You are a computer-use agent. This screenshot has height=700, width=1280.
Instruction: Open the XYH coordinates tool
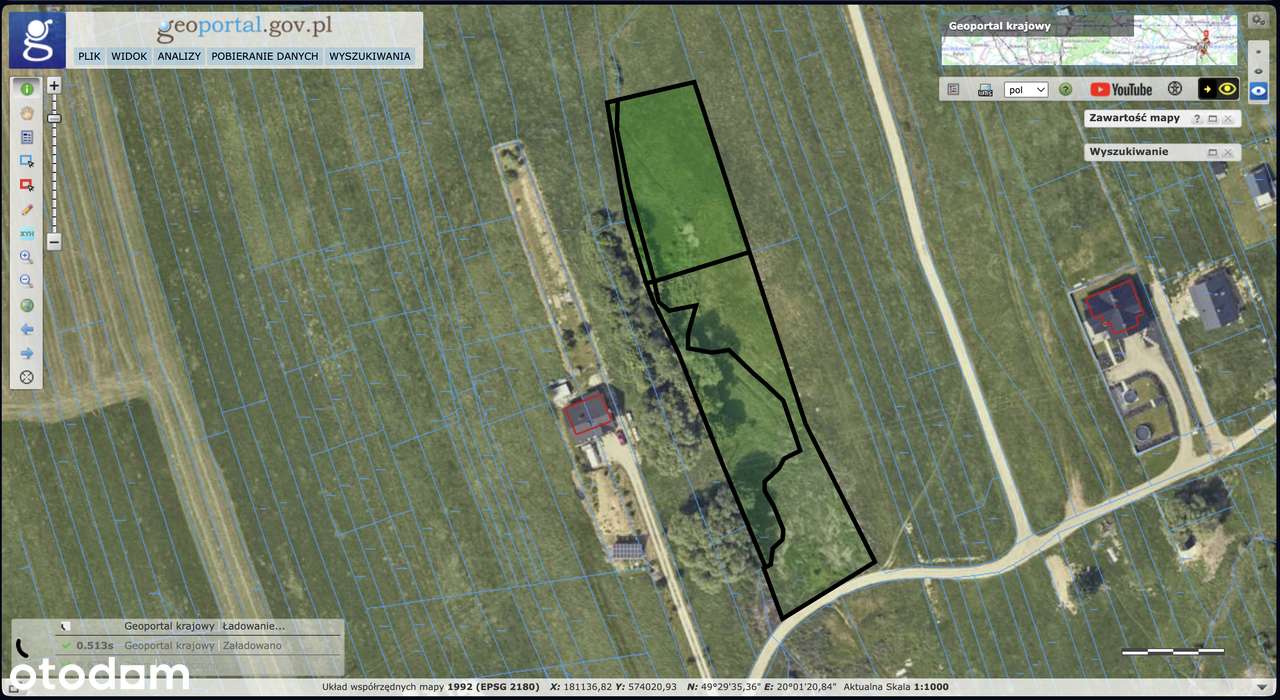click(x=27, y=233)
